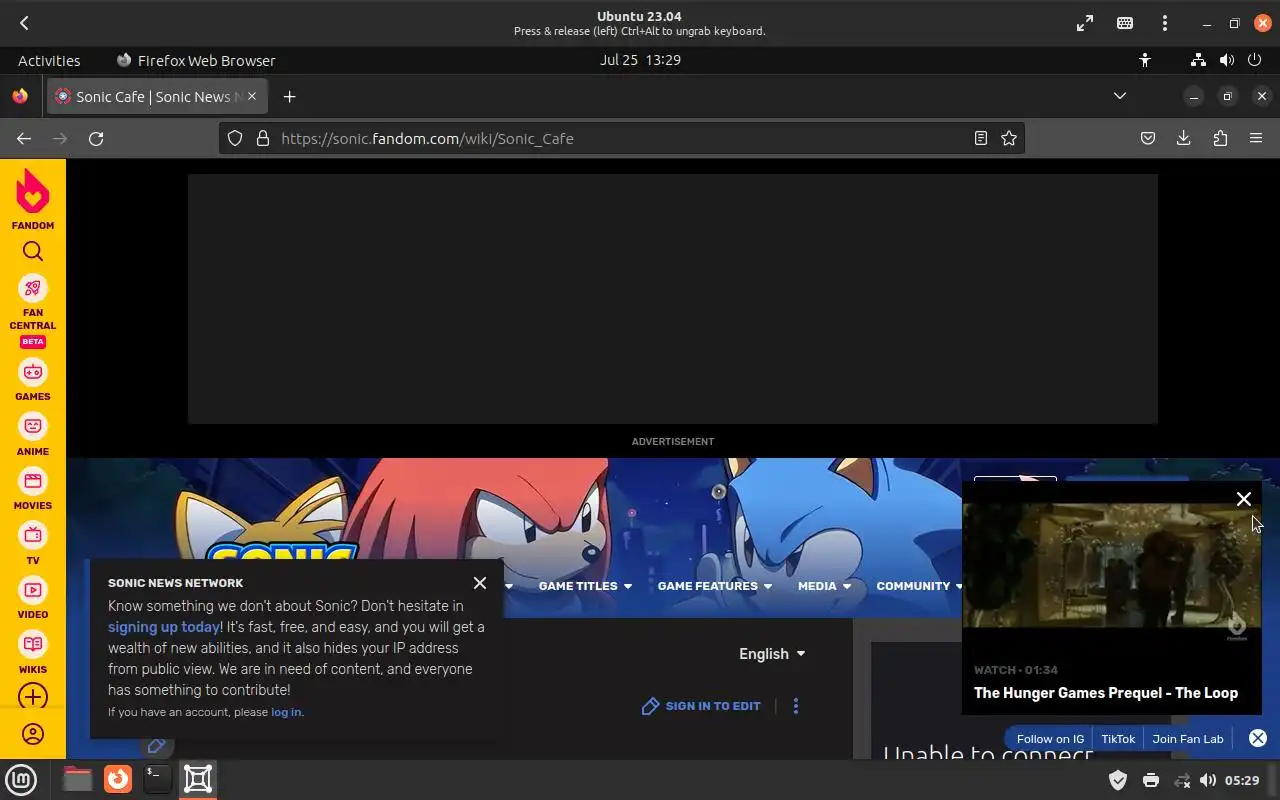Viewport: 1280px width, 800px height.
Task: Open more page actions three-dot menu
Action: [x=796, y=706]
